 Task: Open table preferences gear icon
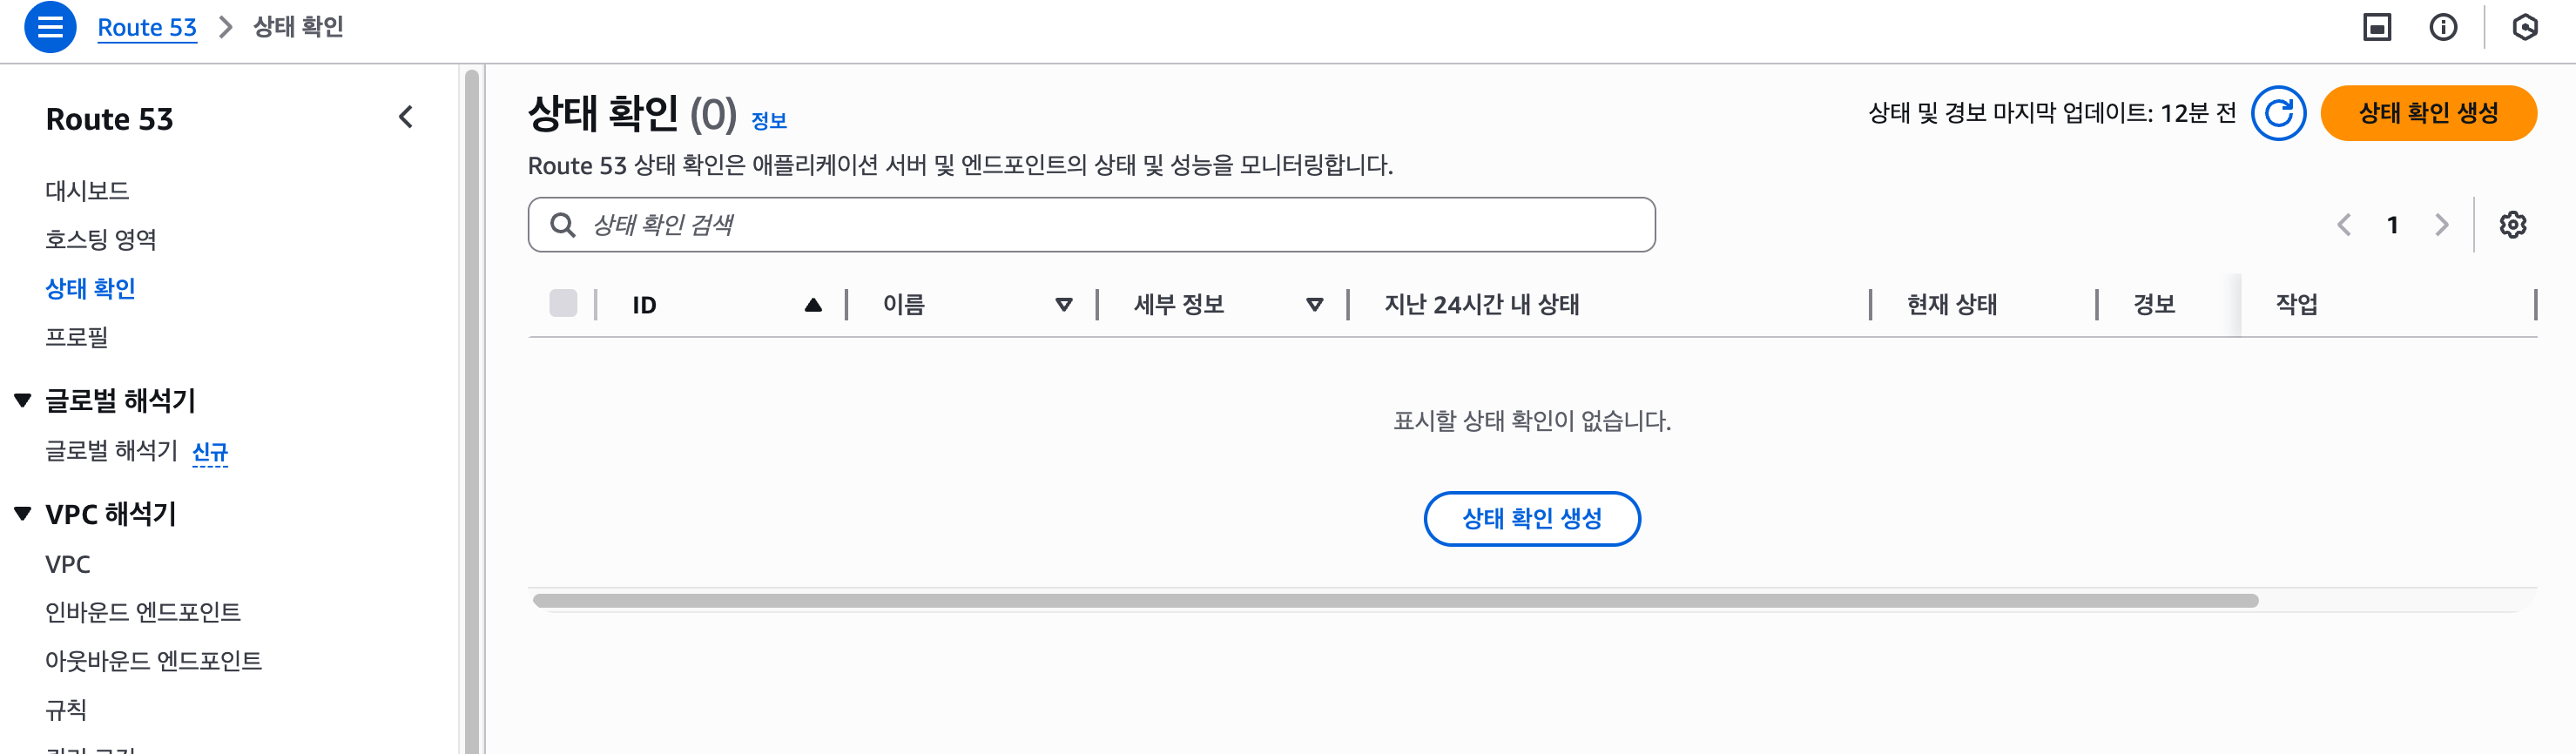click(2512, 225)
